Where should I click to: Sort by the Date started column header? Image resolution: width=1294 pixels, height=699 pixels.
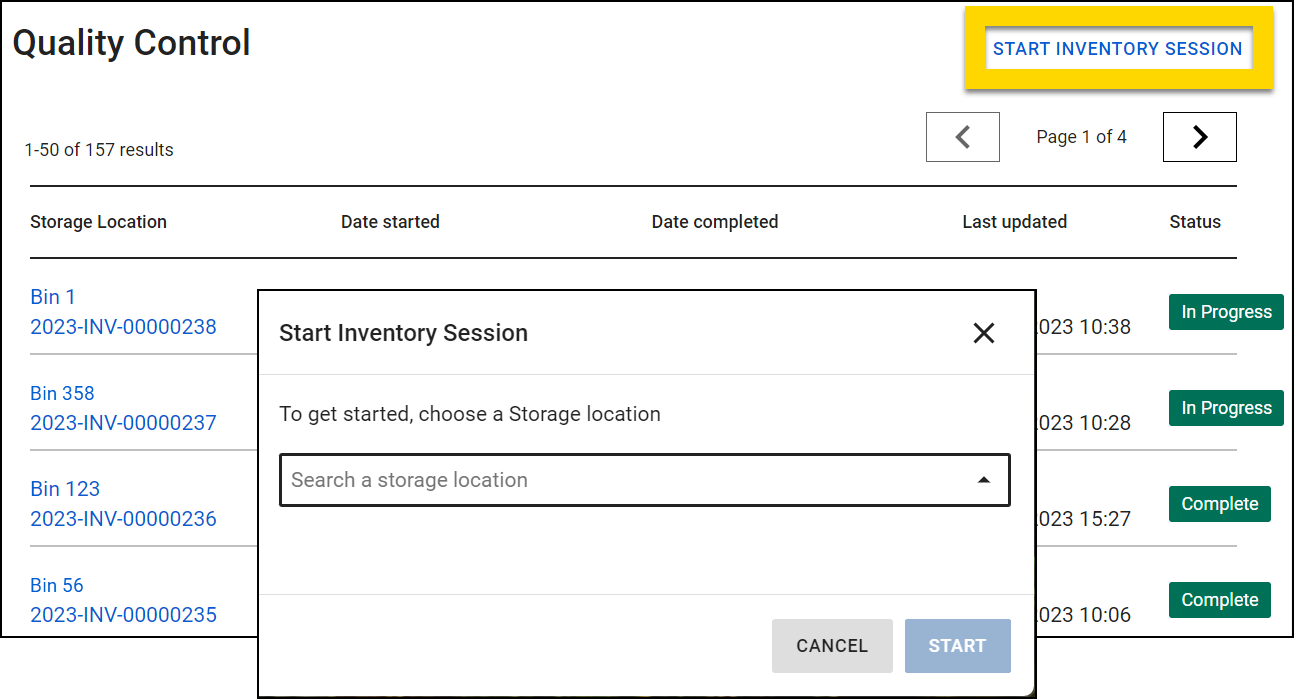click(x=390, y=221)
